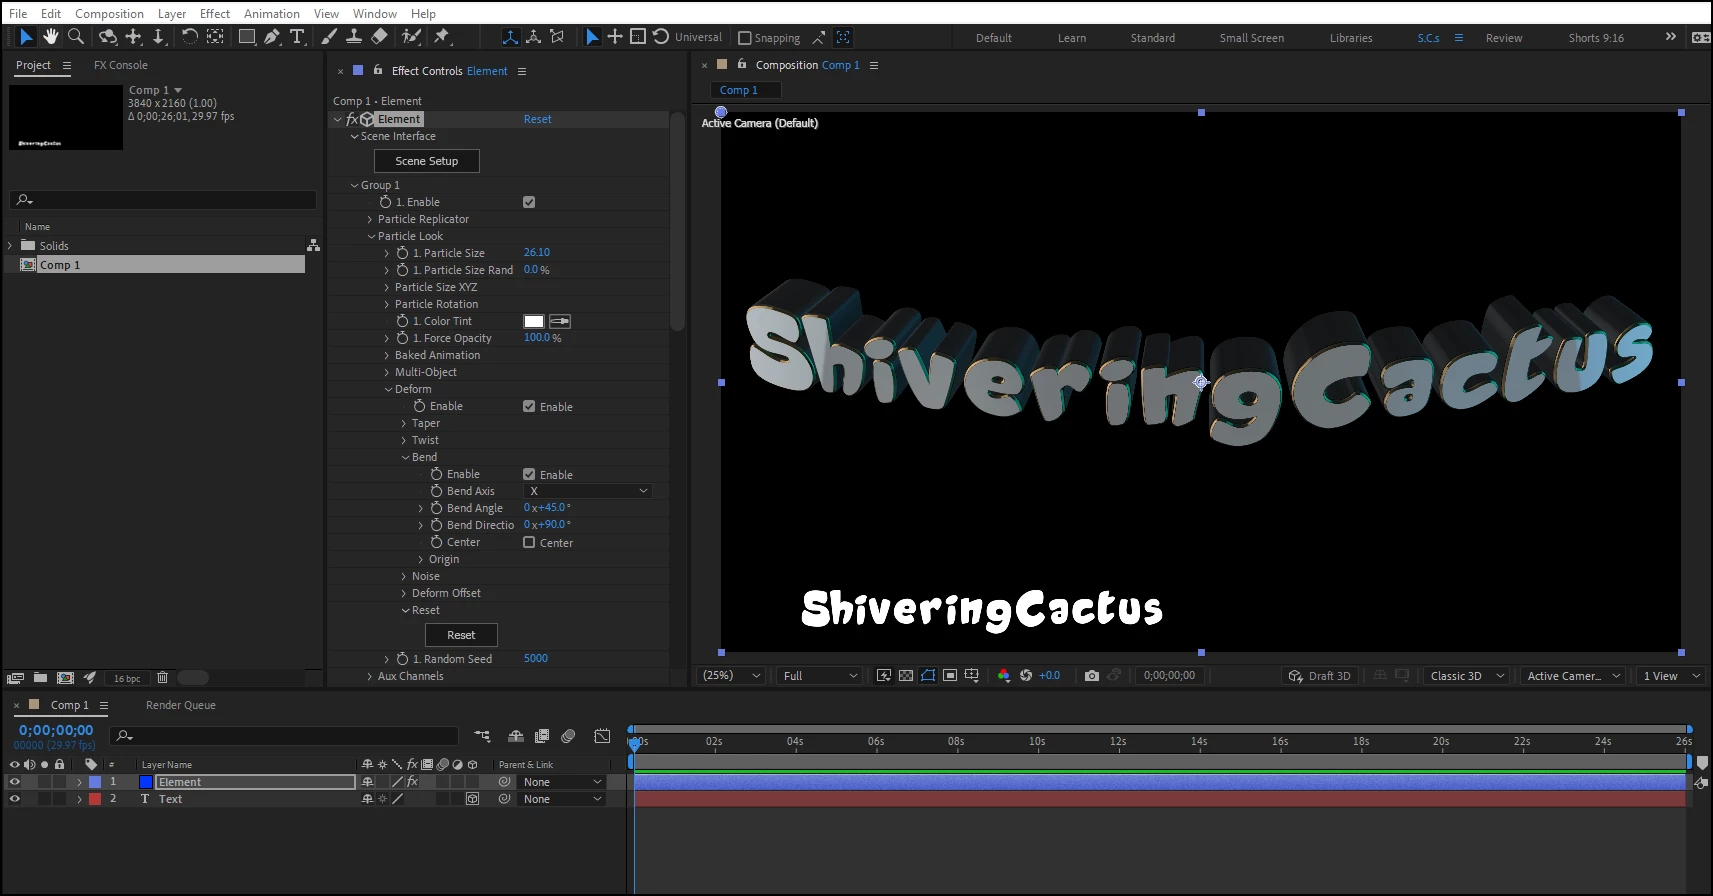Screen dimensions: 1713x896
Task: Click the timeline current time 0;00;00;00
Action: click(x=56, y=731)
